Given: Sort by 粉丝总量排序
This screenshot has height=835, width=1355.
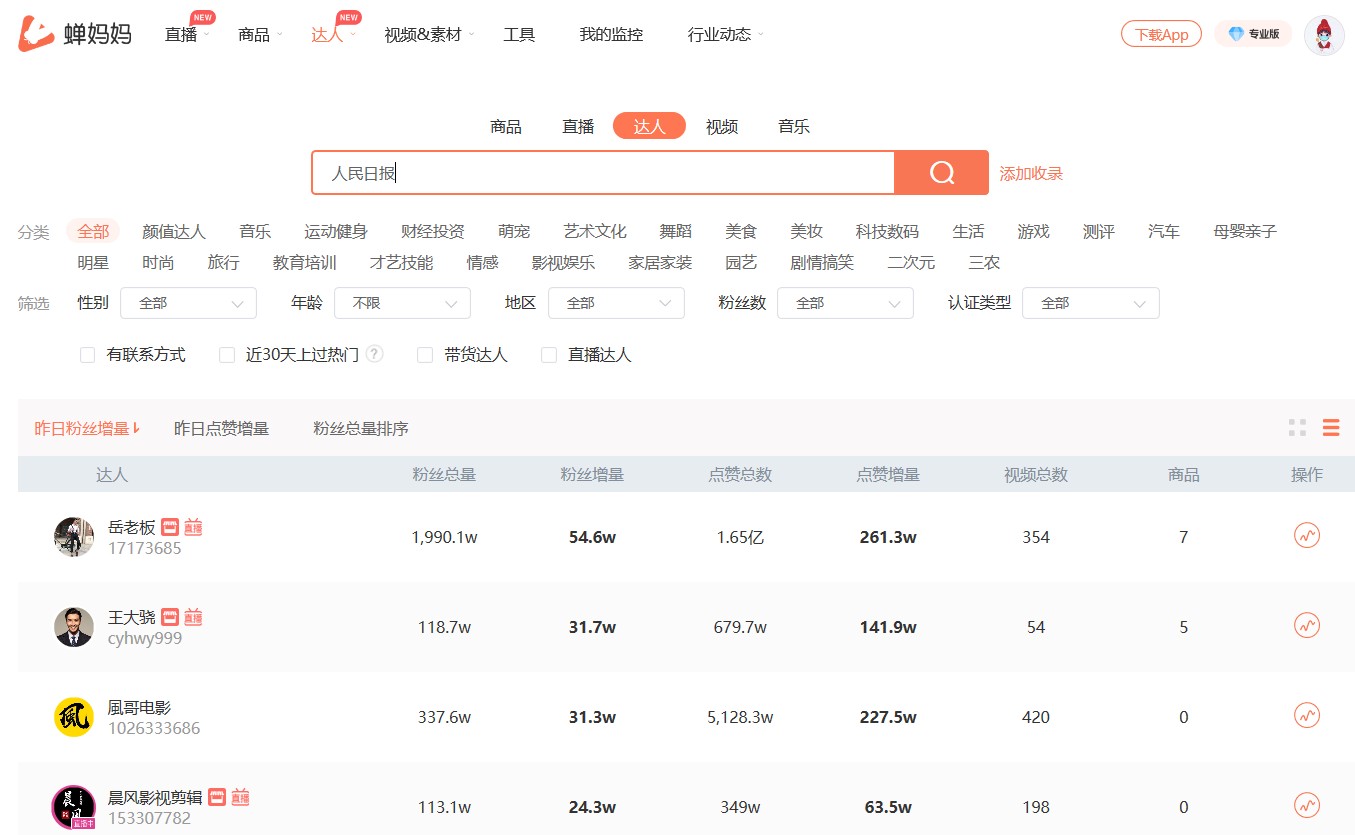Looking at the screenshot, I should 361,429.
